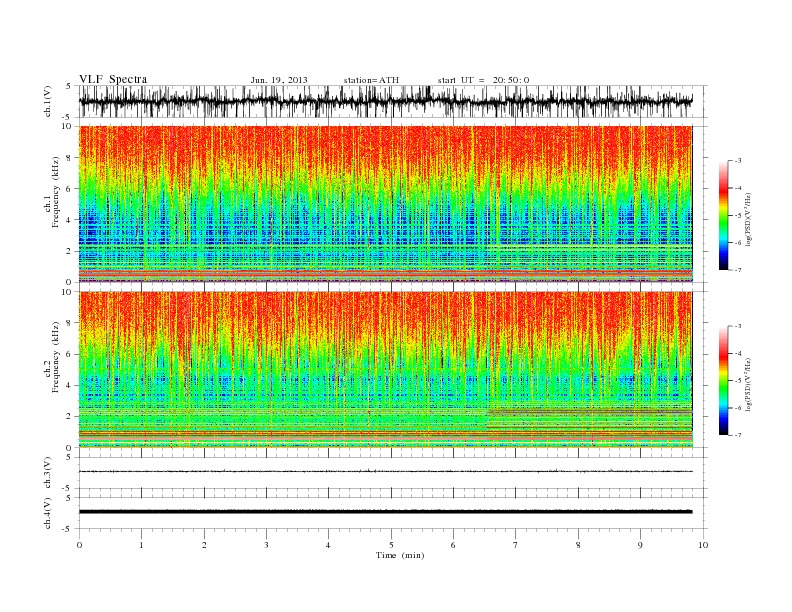Click the "VLF Spectra" plot title
Viewport: 792px width, 612px height.
tap(113, 79)
